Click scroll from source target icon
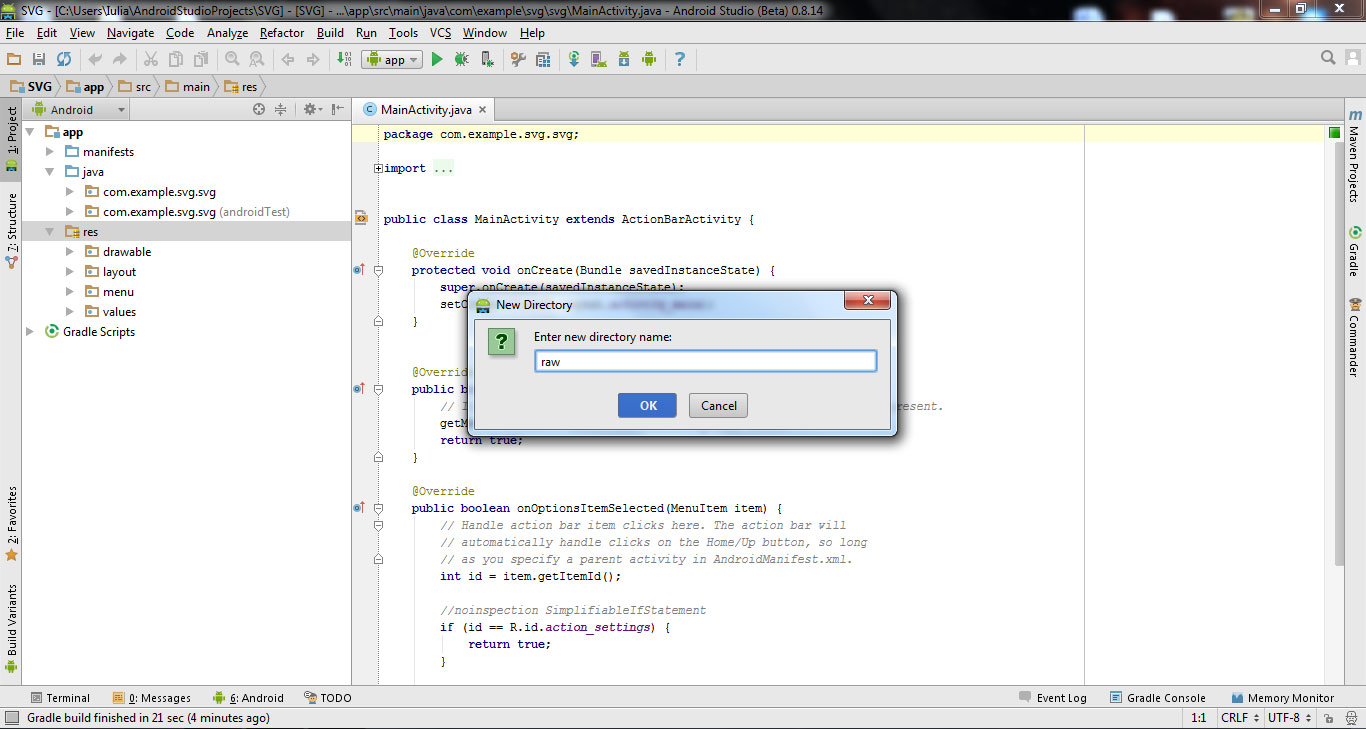 point(259,110)
